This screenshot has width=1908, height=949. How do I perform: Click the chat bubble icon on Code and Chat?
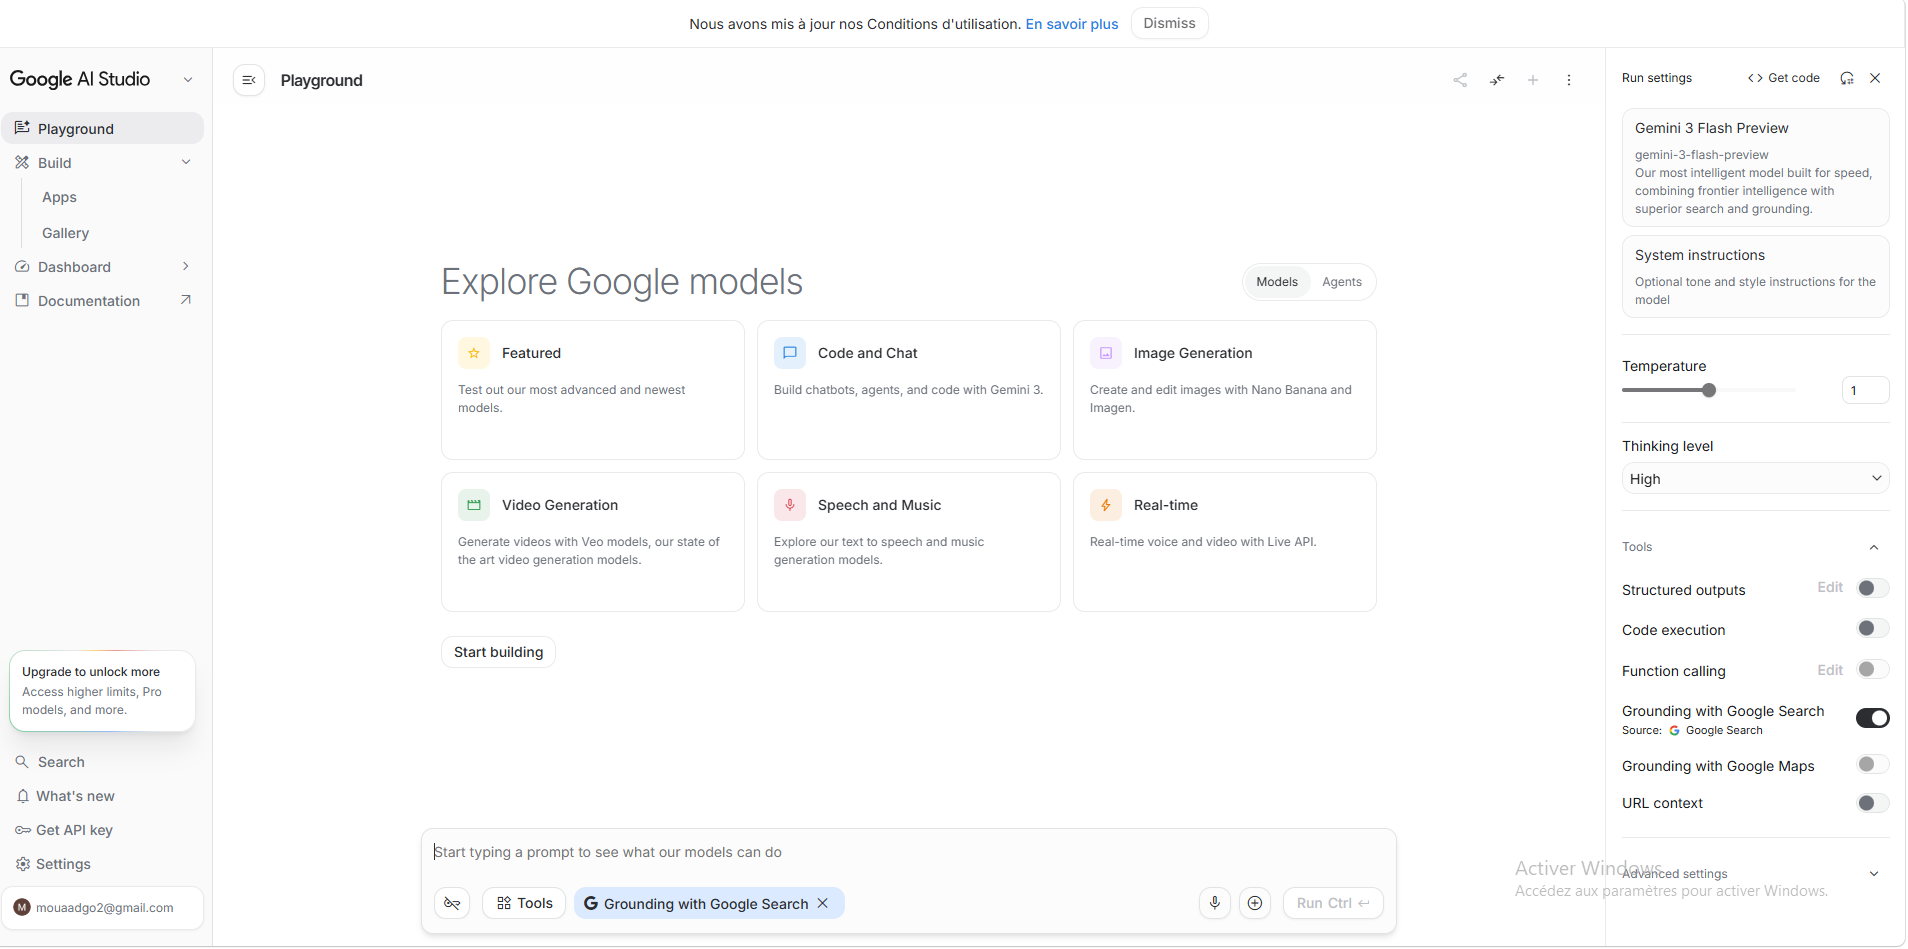[790, 353]
